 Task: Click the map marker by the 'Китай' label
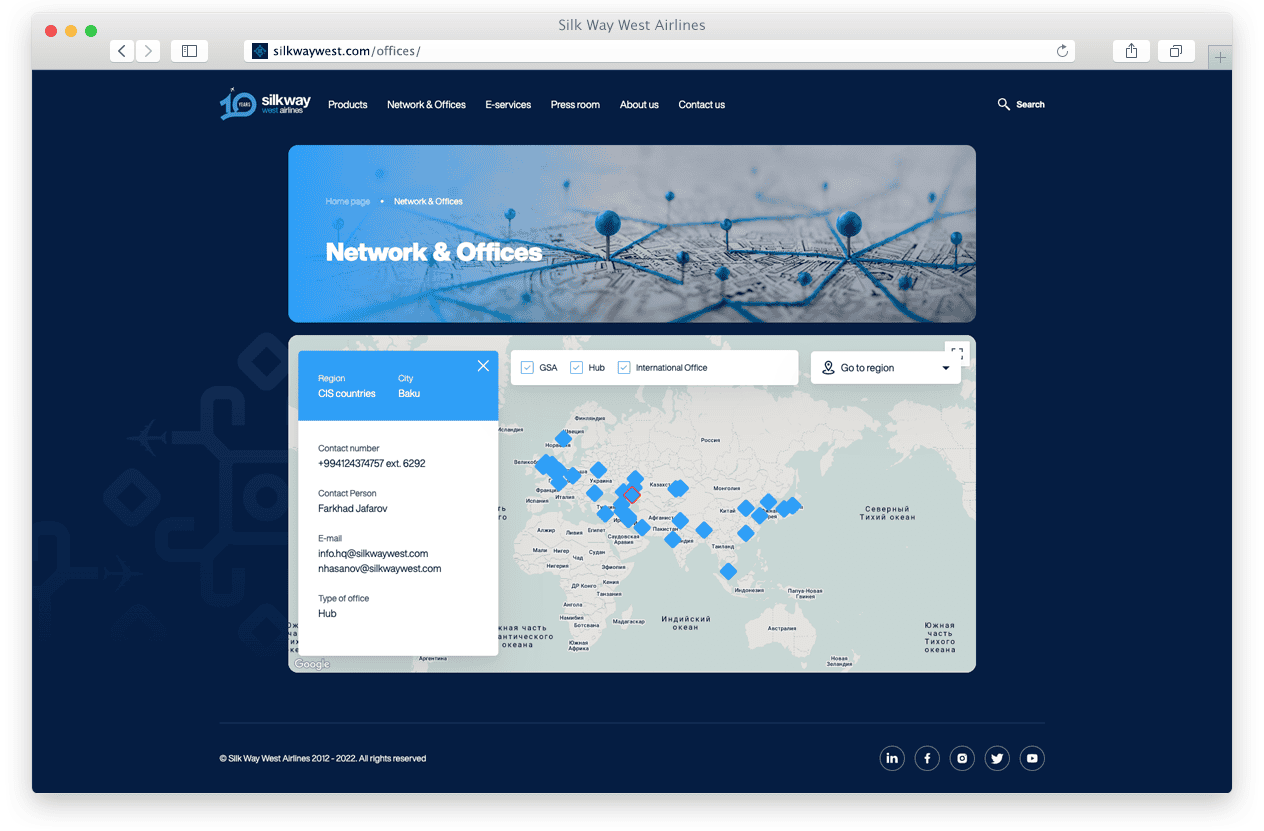pyautogui.click(x=745, y=508)
